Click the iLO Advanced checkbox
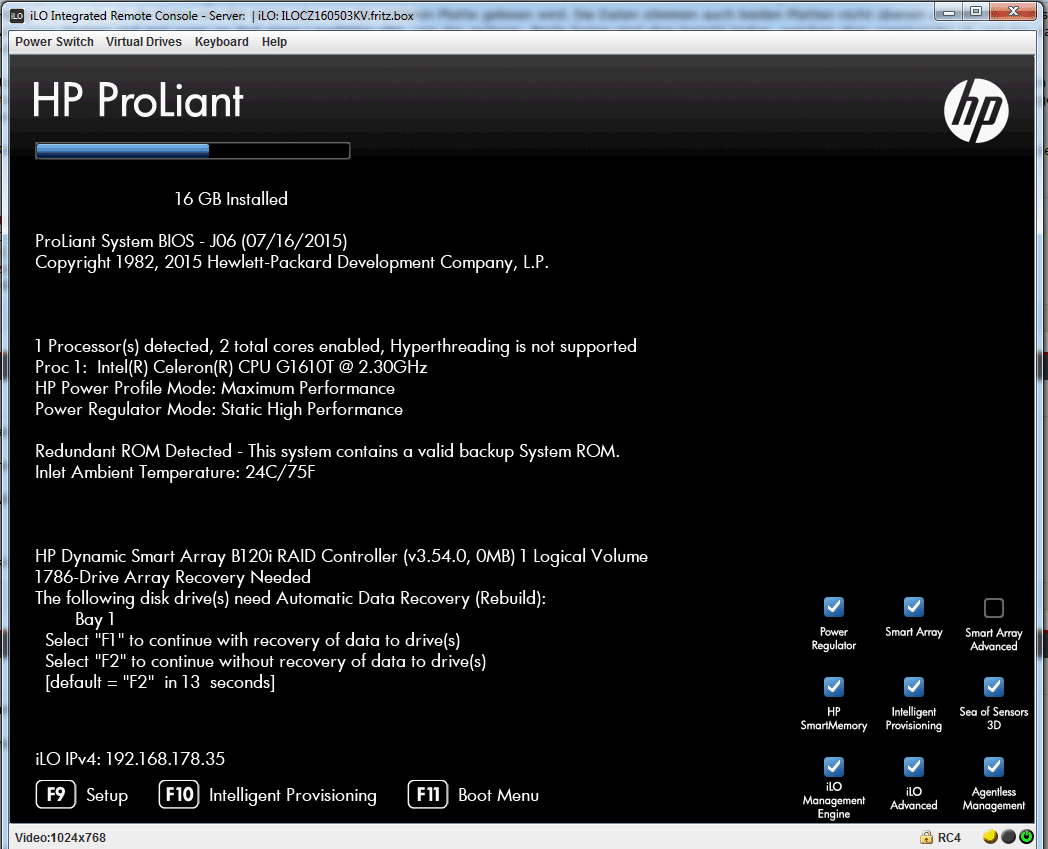Screen dimensions: 1048x849 pos(914,766)
